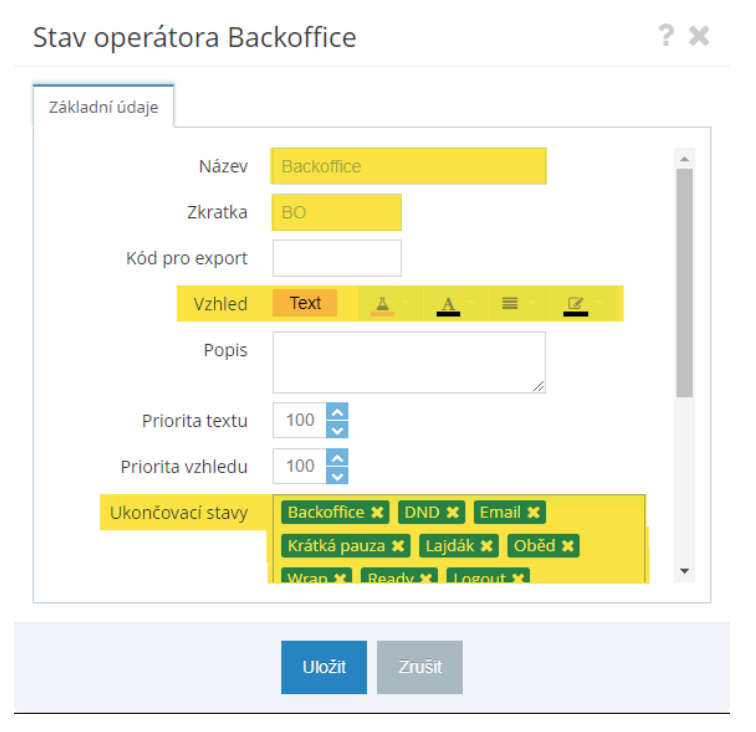Image resolution: width=756 pixels, height=732 pixels.
Task: Click the Kód pro export field
Action: pos(336,258)
